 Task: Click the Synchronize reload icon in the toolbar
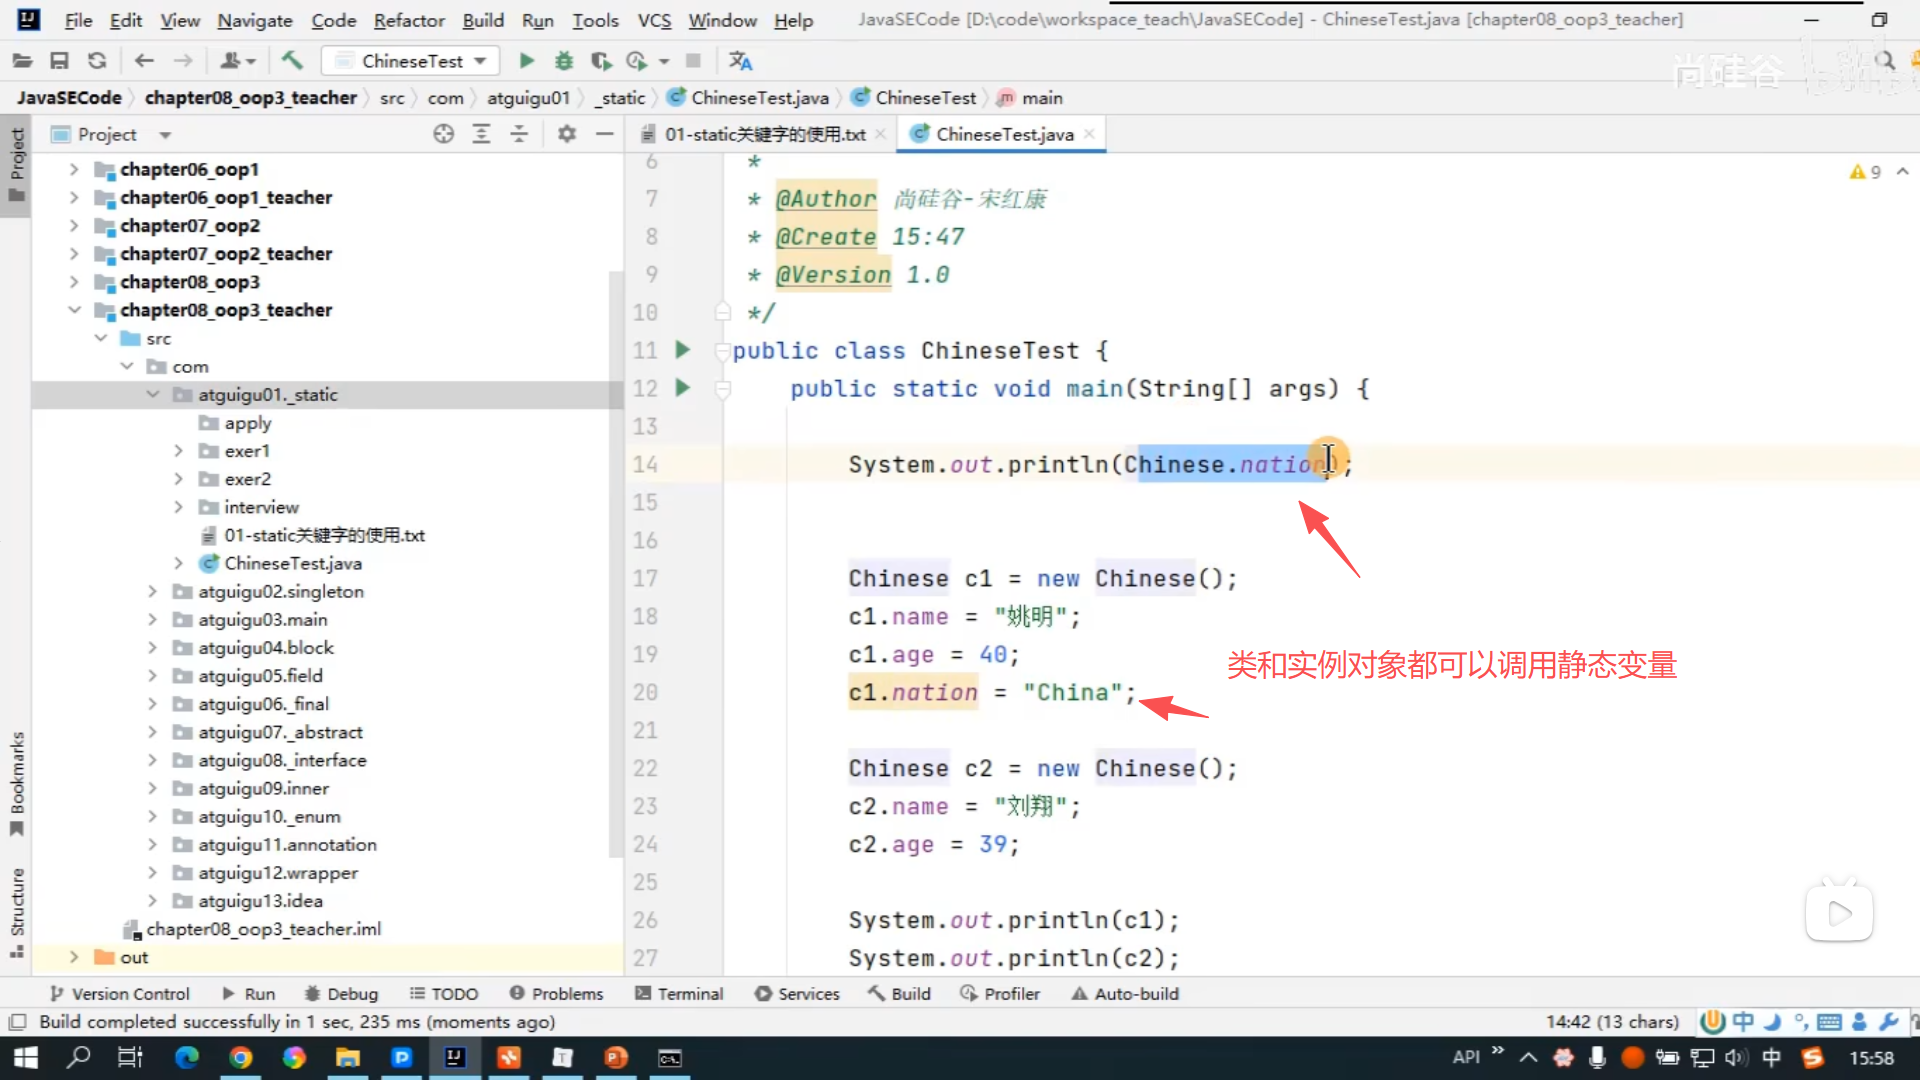tap(97, 61)
